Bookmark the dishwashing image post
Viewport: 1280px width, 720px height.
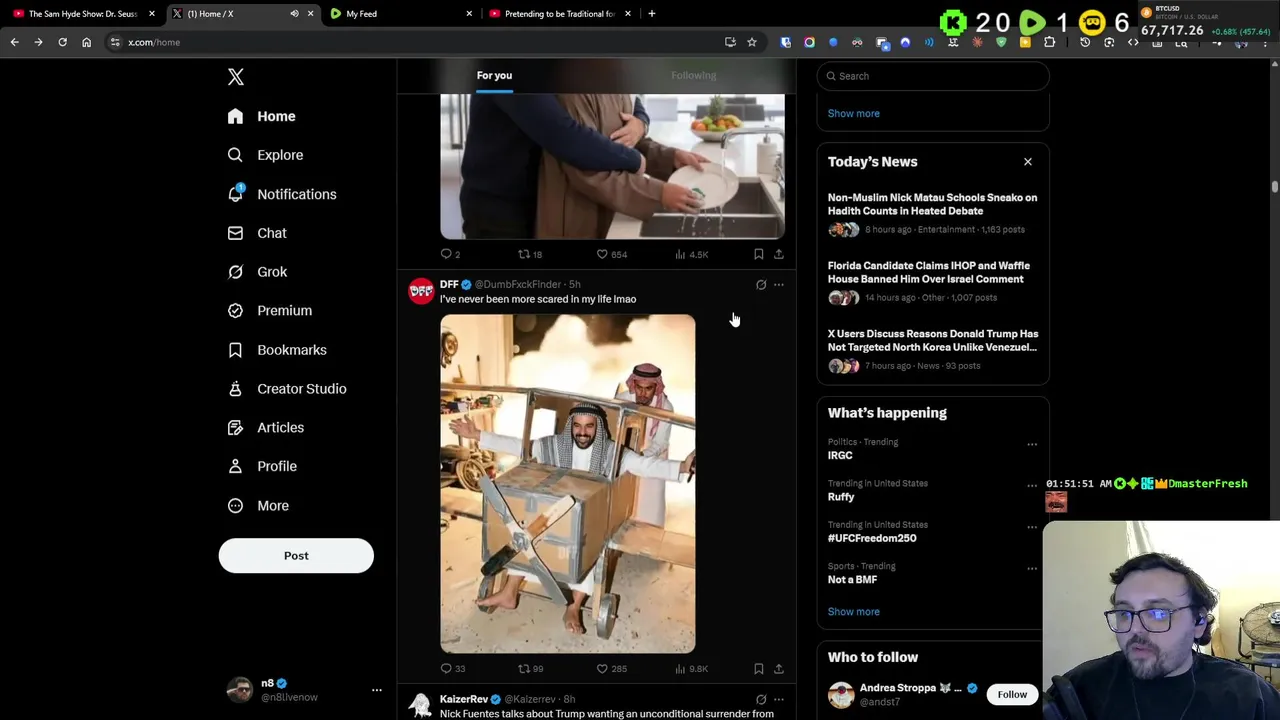pos(758,254)
